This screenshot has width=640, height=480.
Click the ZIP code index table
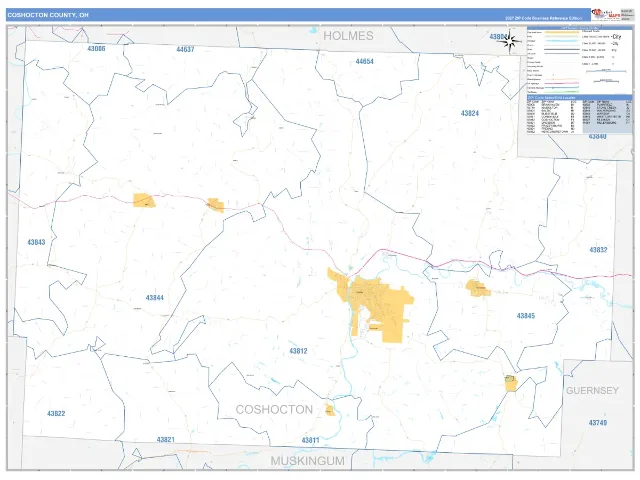[x=579, y=115]
